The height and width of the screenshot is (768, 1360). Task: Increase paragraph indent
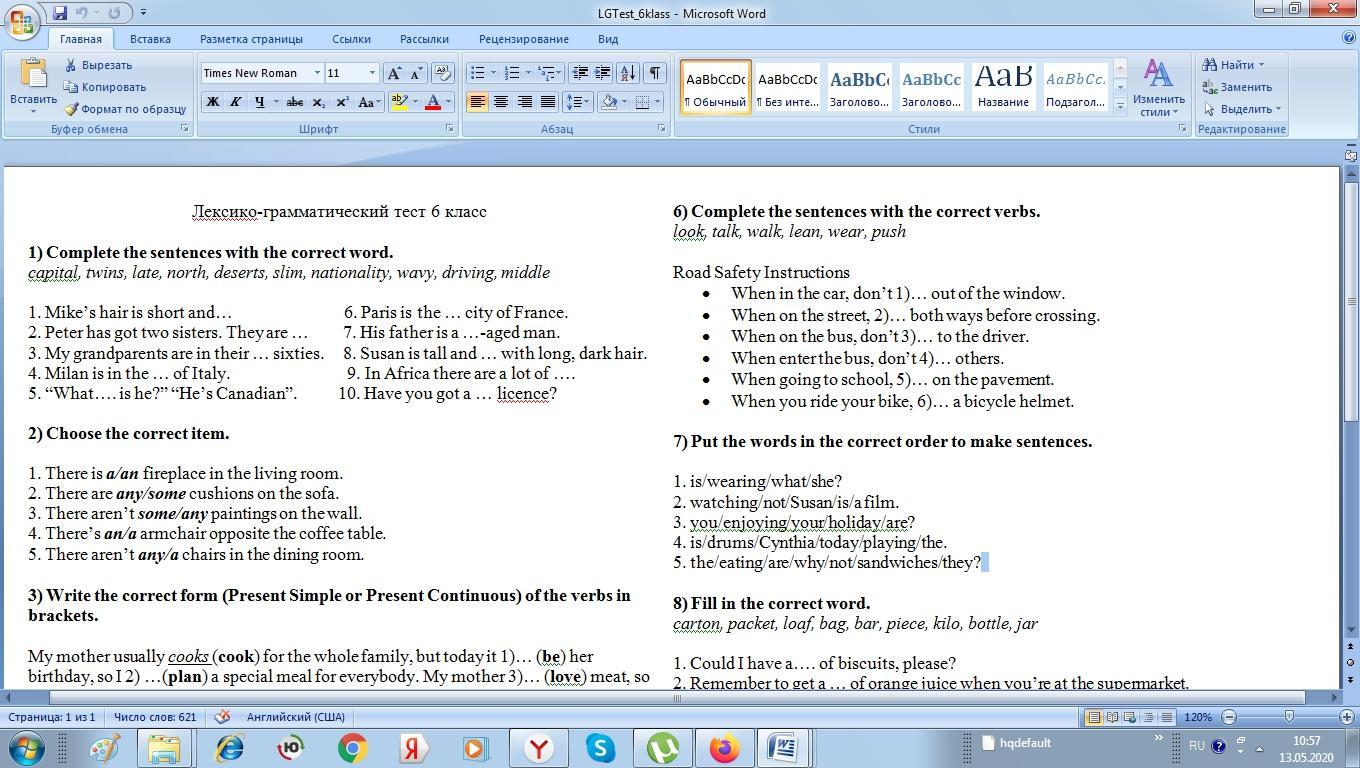[603, 73]
